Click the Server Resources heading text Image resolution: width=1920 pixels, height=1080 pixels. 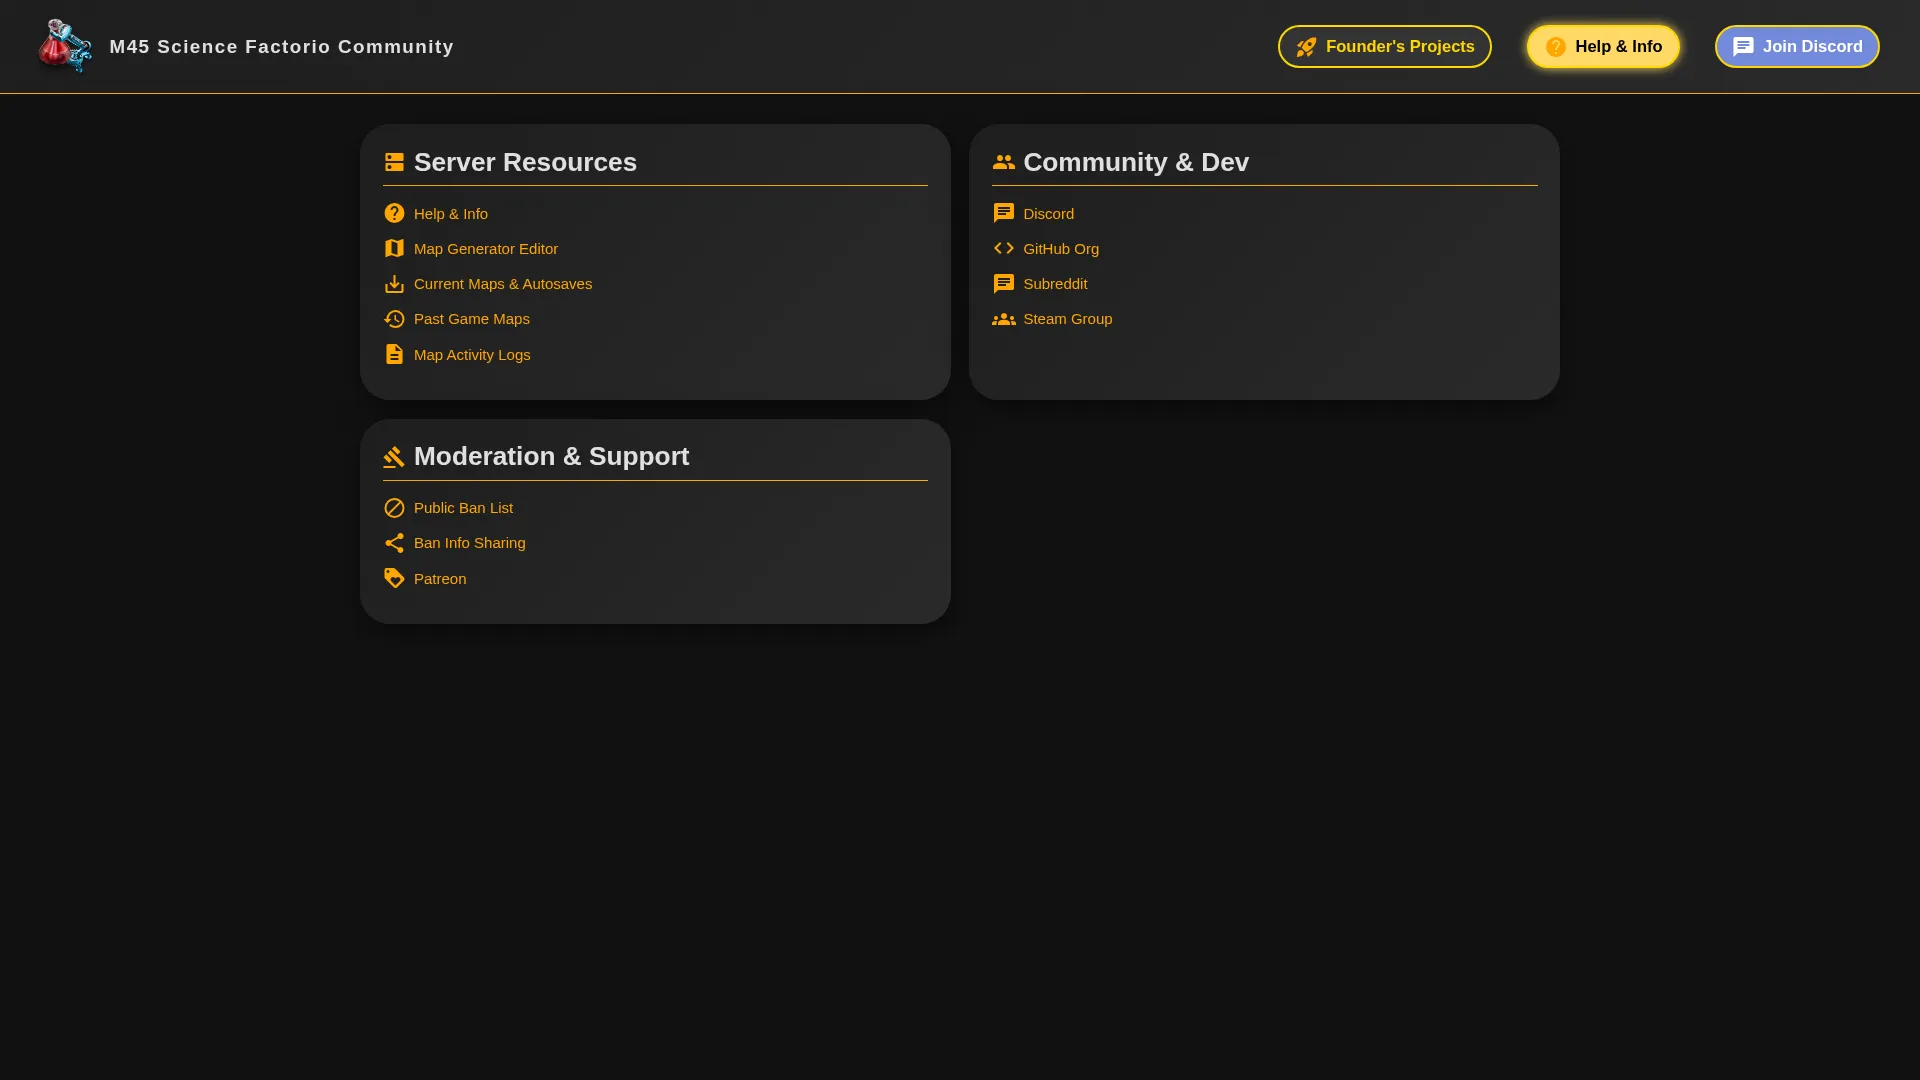(525, 162)
